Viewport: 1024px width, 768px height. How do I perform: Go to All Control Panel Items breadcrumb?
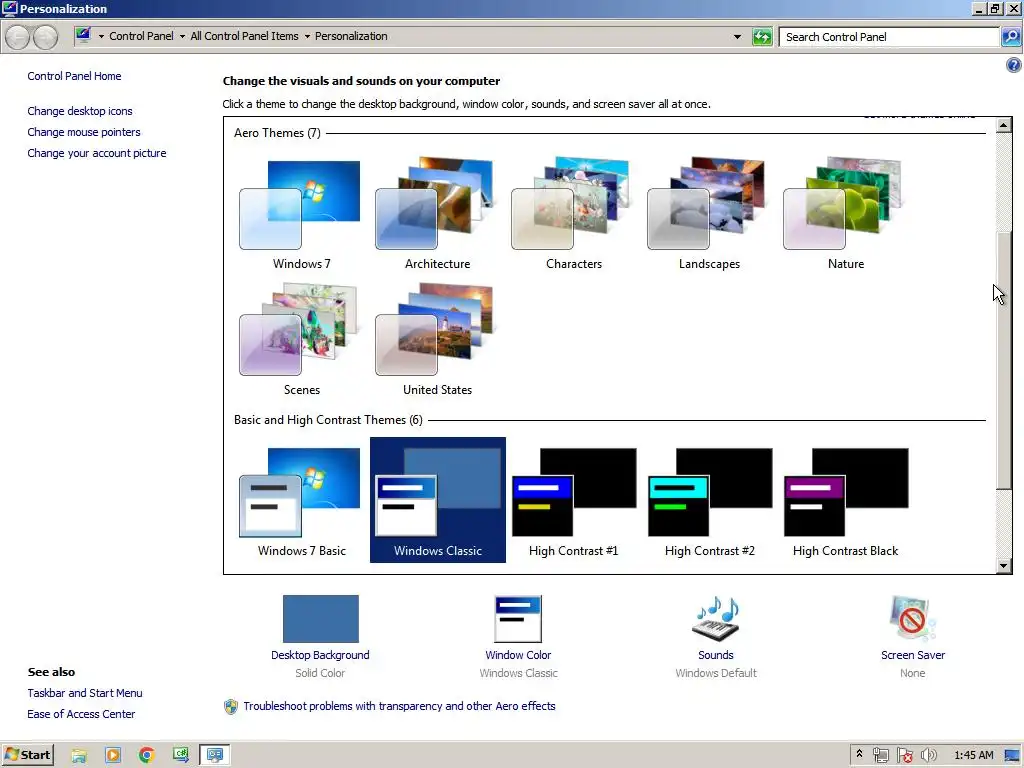(244, 37)
